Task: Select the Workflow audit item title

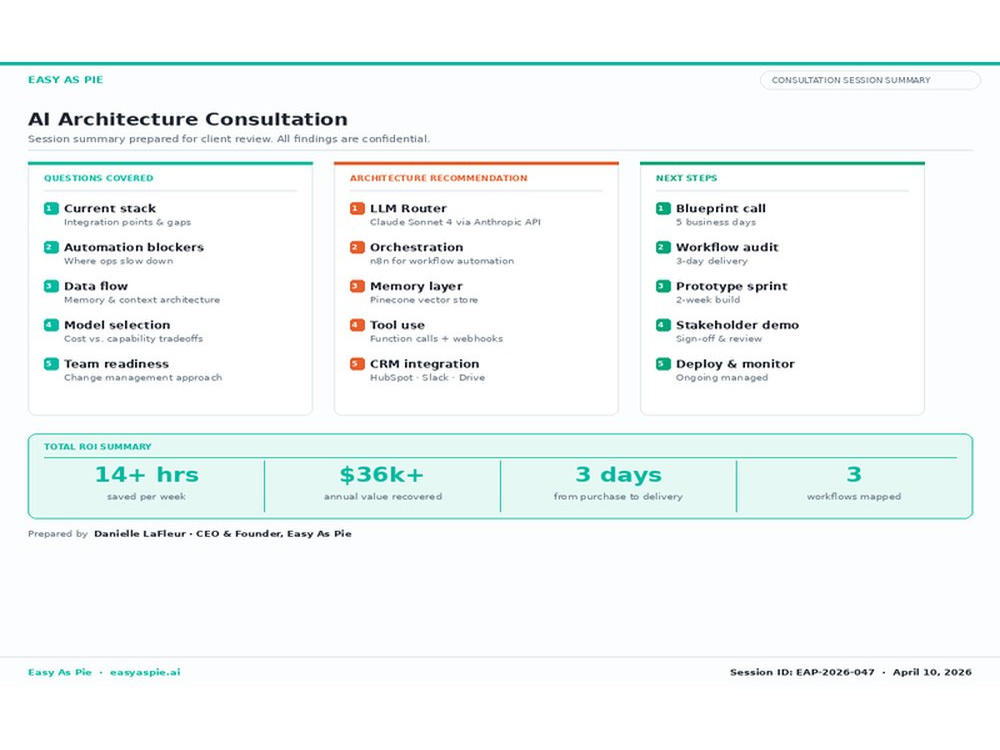Action: click(728, 247)
